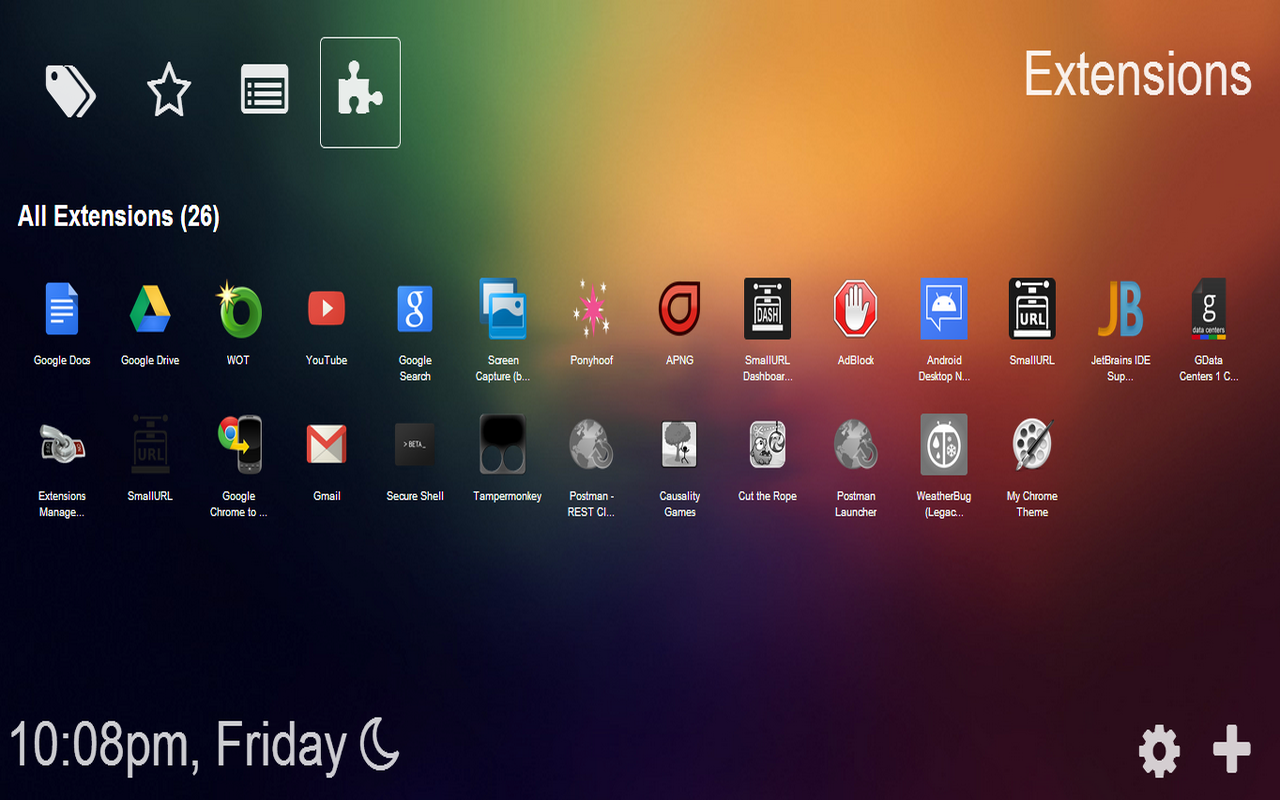Select the Google Search icon

[415, 308]
